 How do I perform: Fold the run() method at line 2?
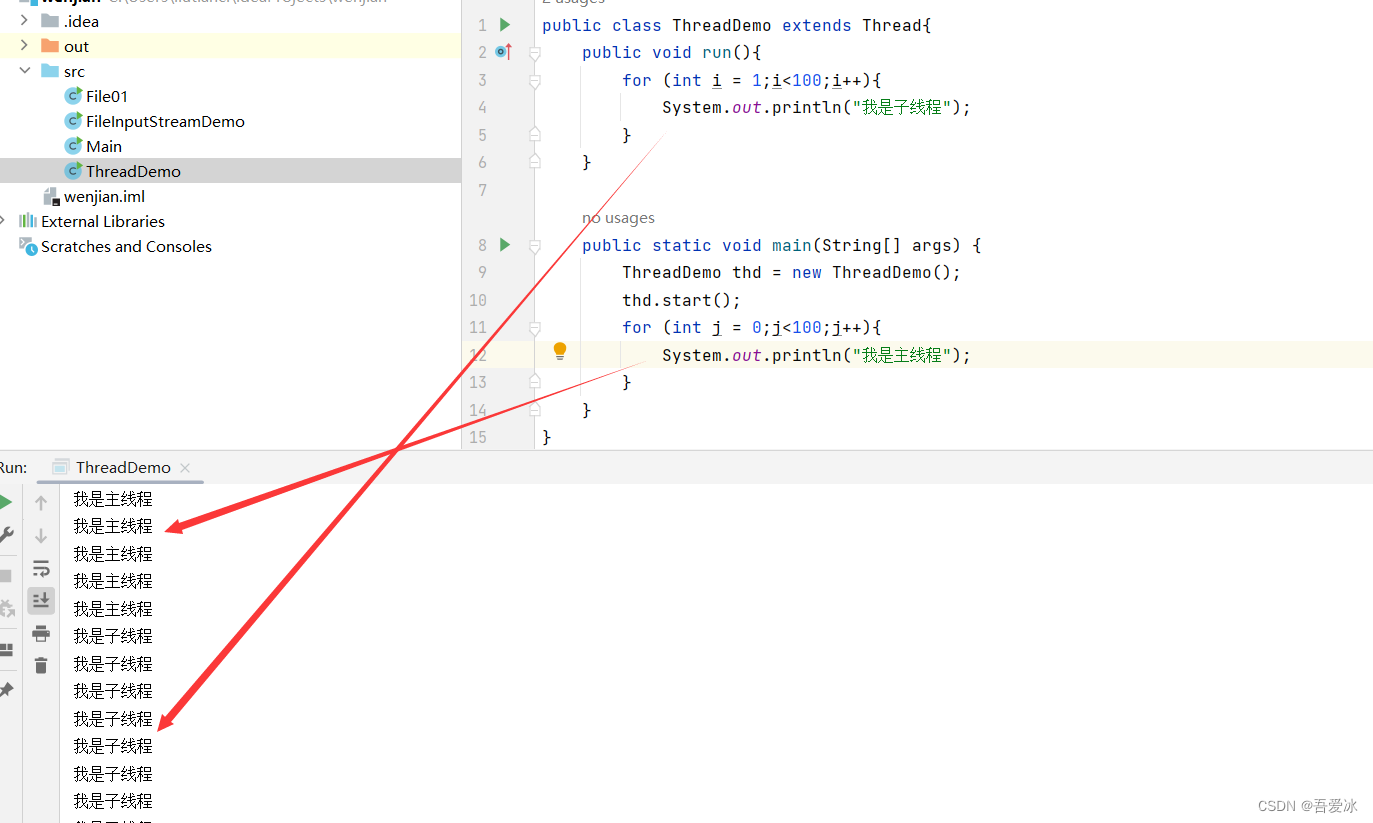pos(535,52)
